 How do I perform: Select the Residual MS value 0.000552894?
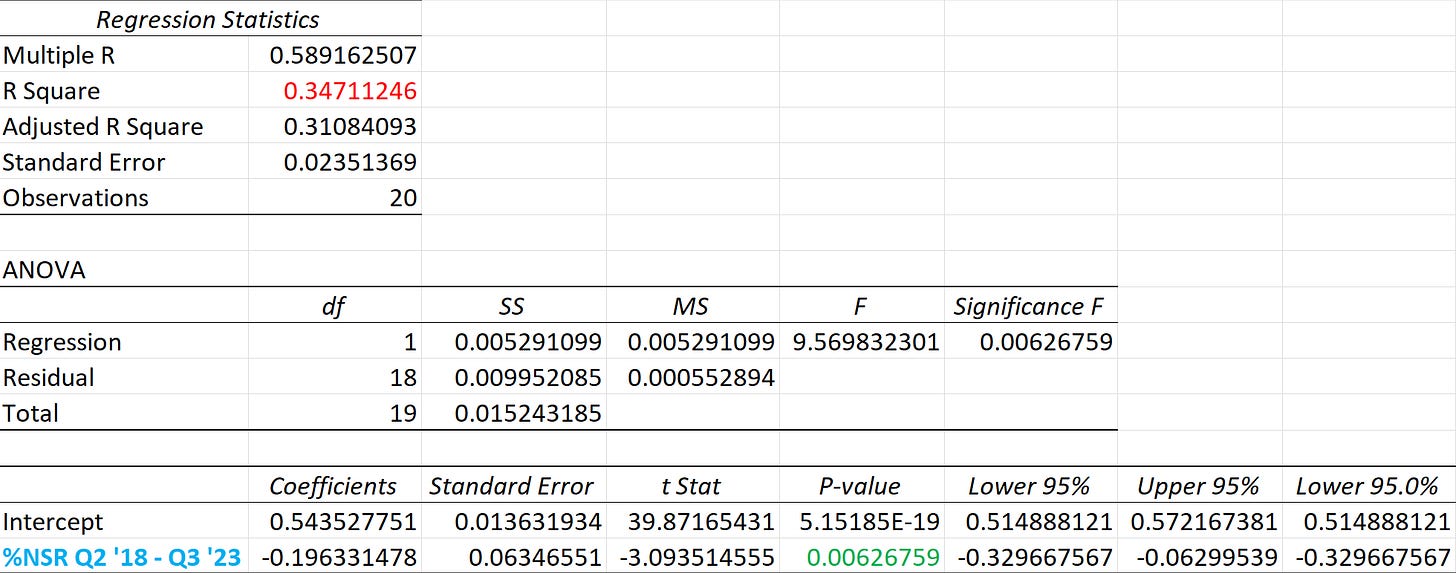coord(701,378)
